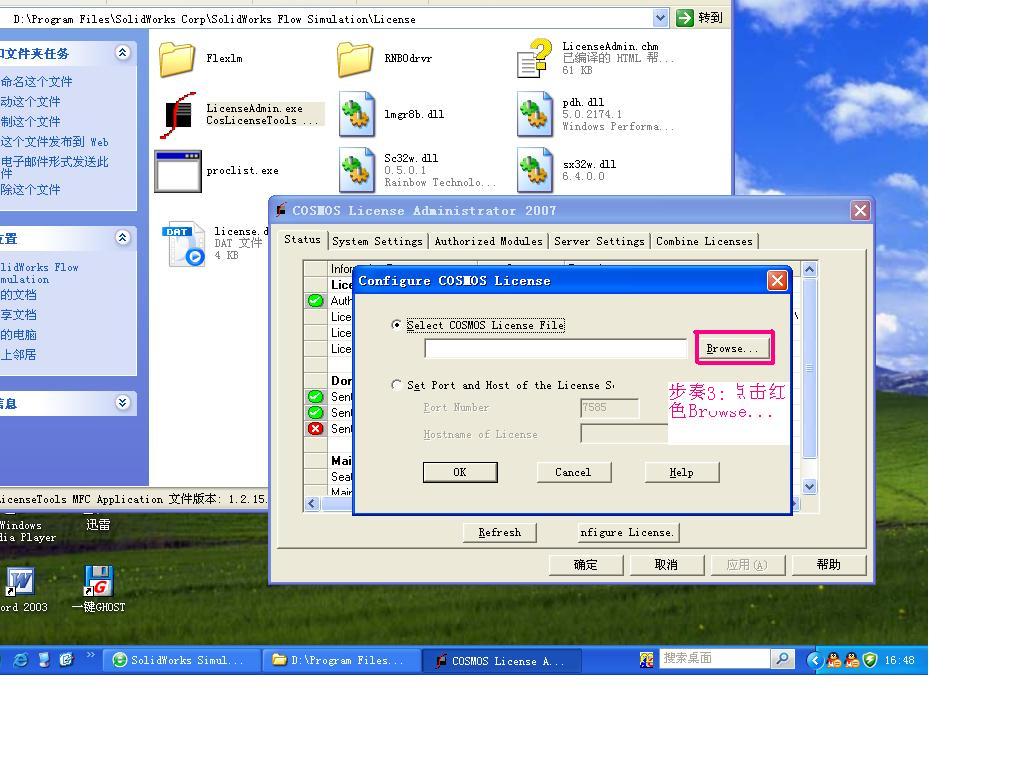Image resolution: width=1024 pixels, height=768 pixels.
Task: Open the SolidWorks Flow Simulation sidebar link
Action: pos(39,273)
